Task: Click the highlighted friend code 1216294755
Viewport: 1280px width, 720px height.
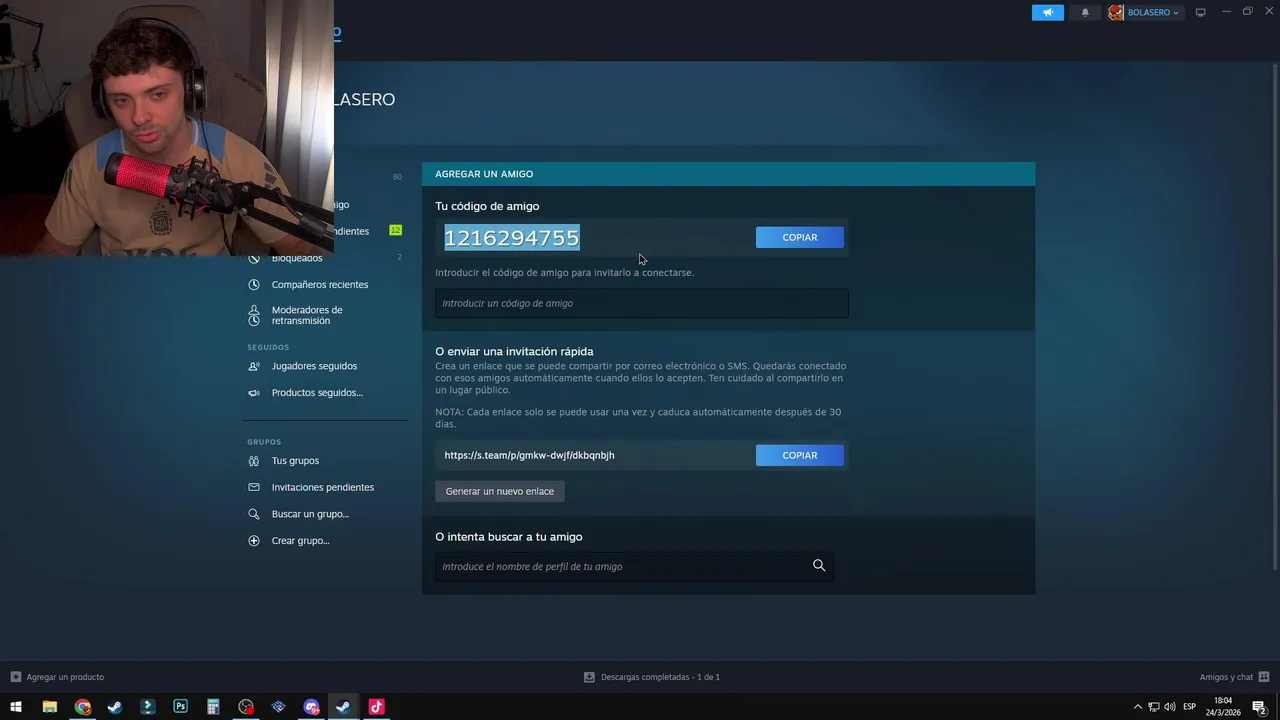Action: 511,237
